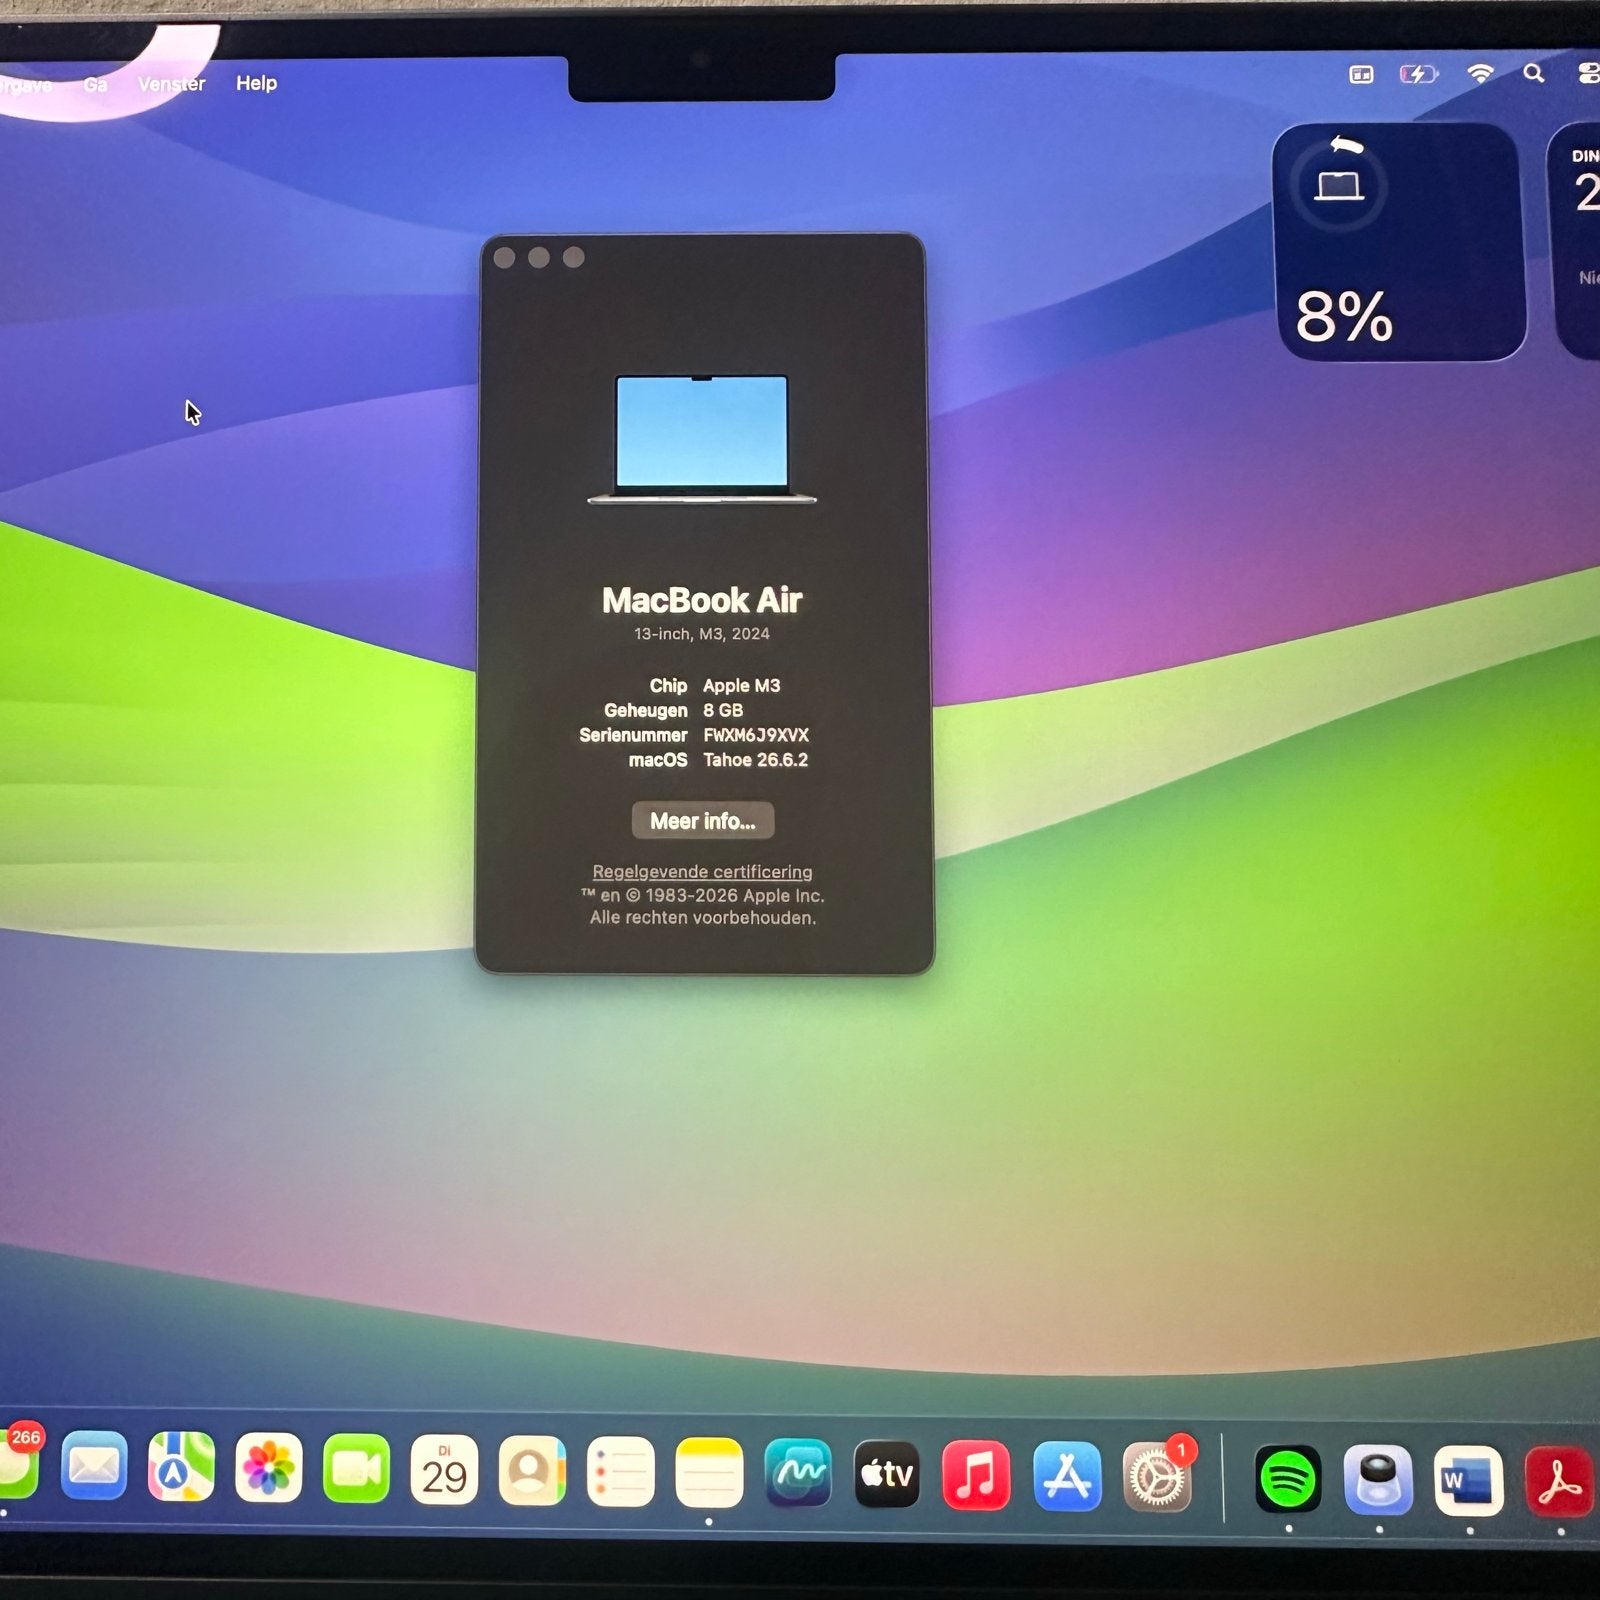Click the 1983-2026 Apple Inc. copyright line
Screen dimensions: 1600x1600
click(x=703, y=896)
